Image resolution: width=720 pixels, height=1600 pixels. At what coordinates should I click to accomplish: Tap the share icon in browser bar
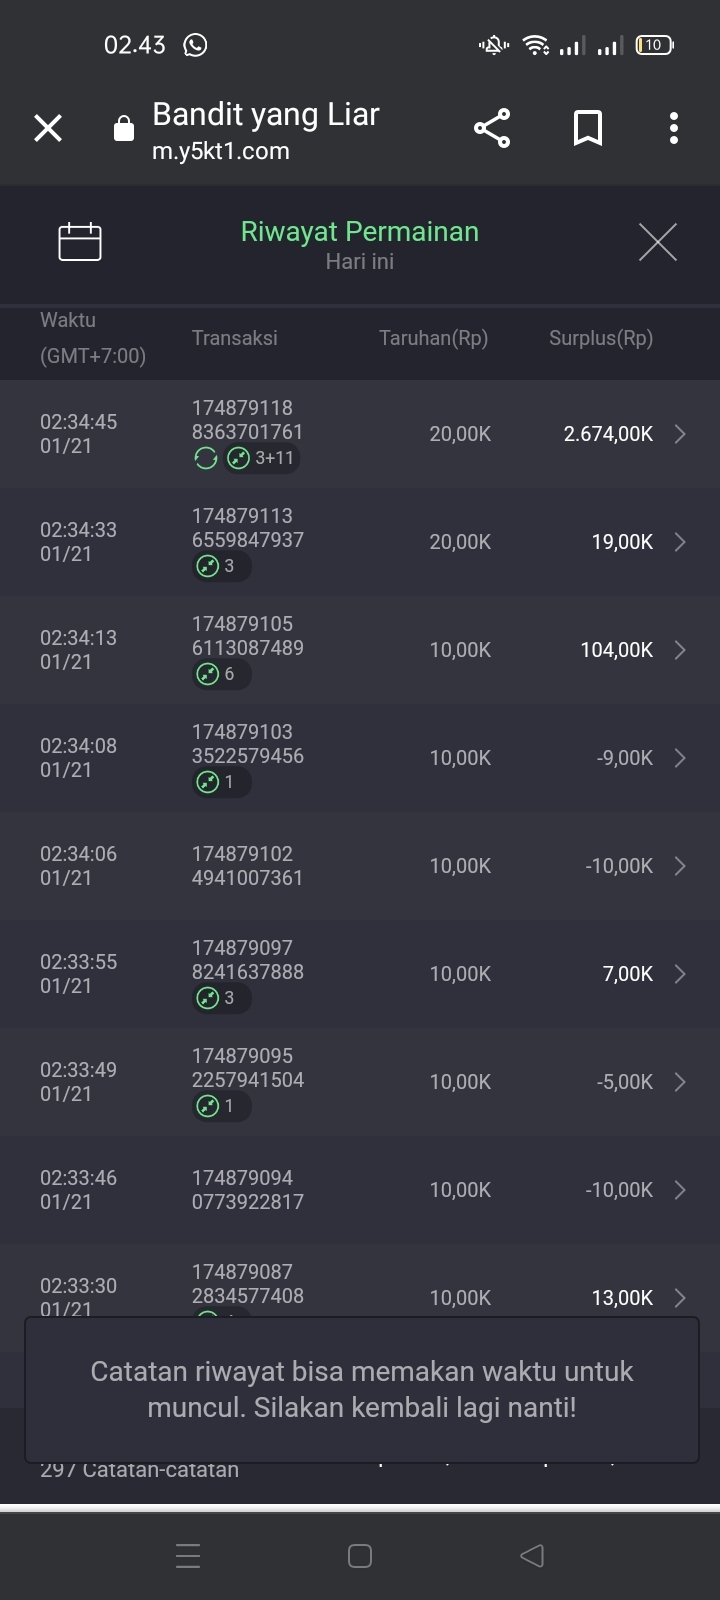(491, 128)
